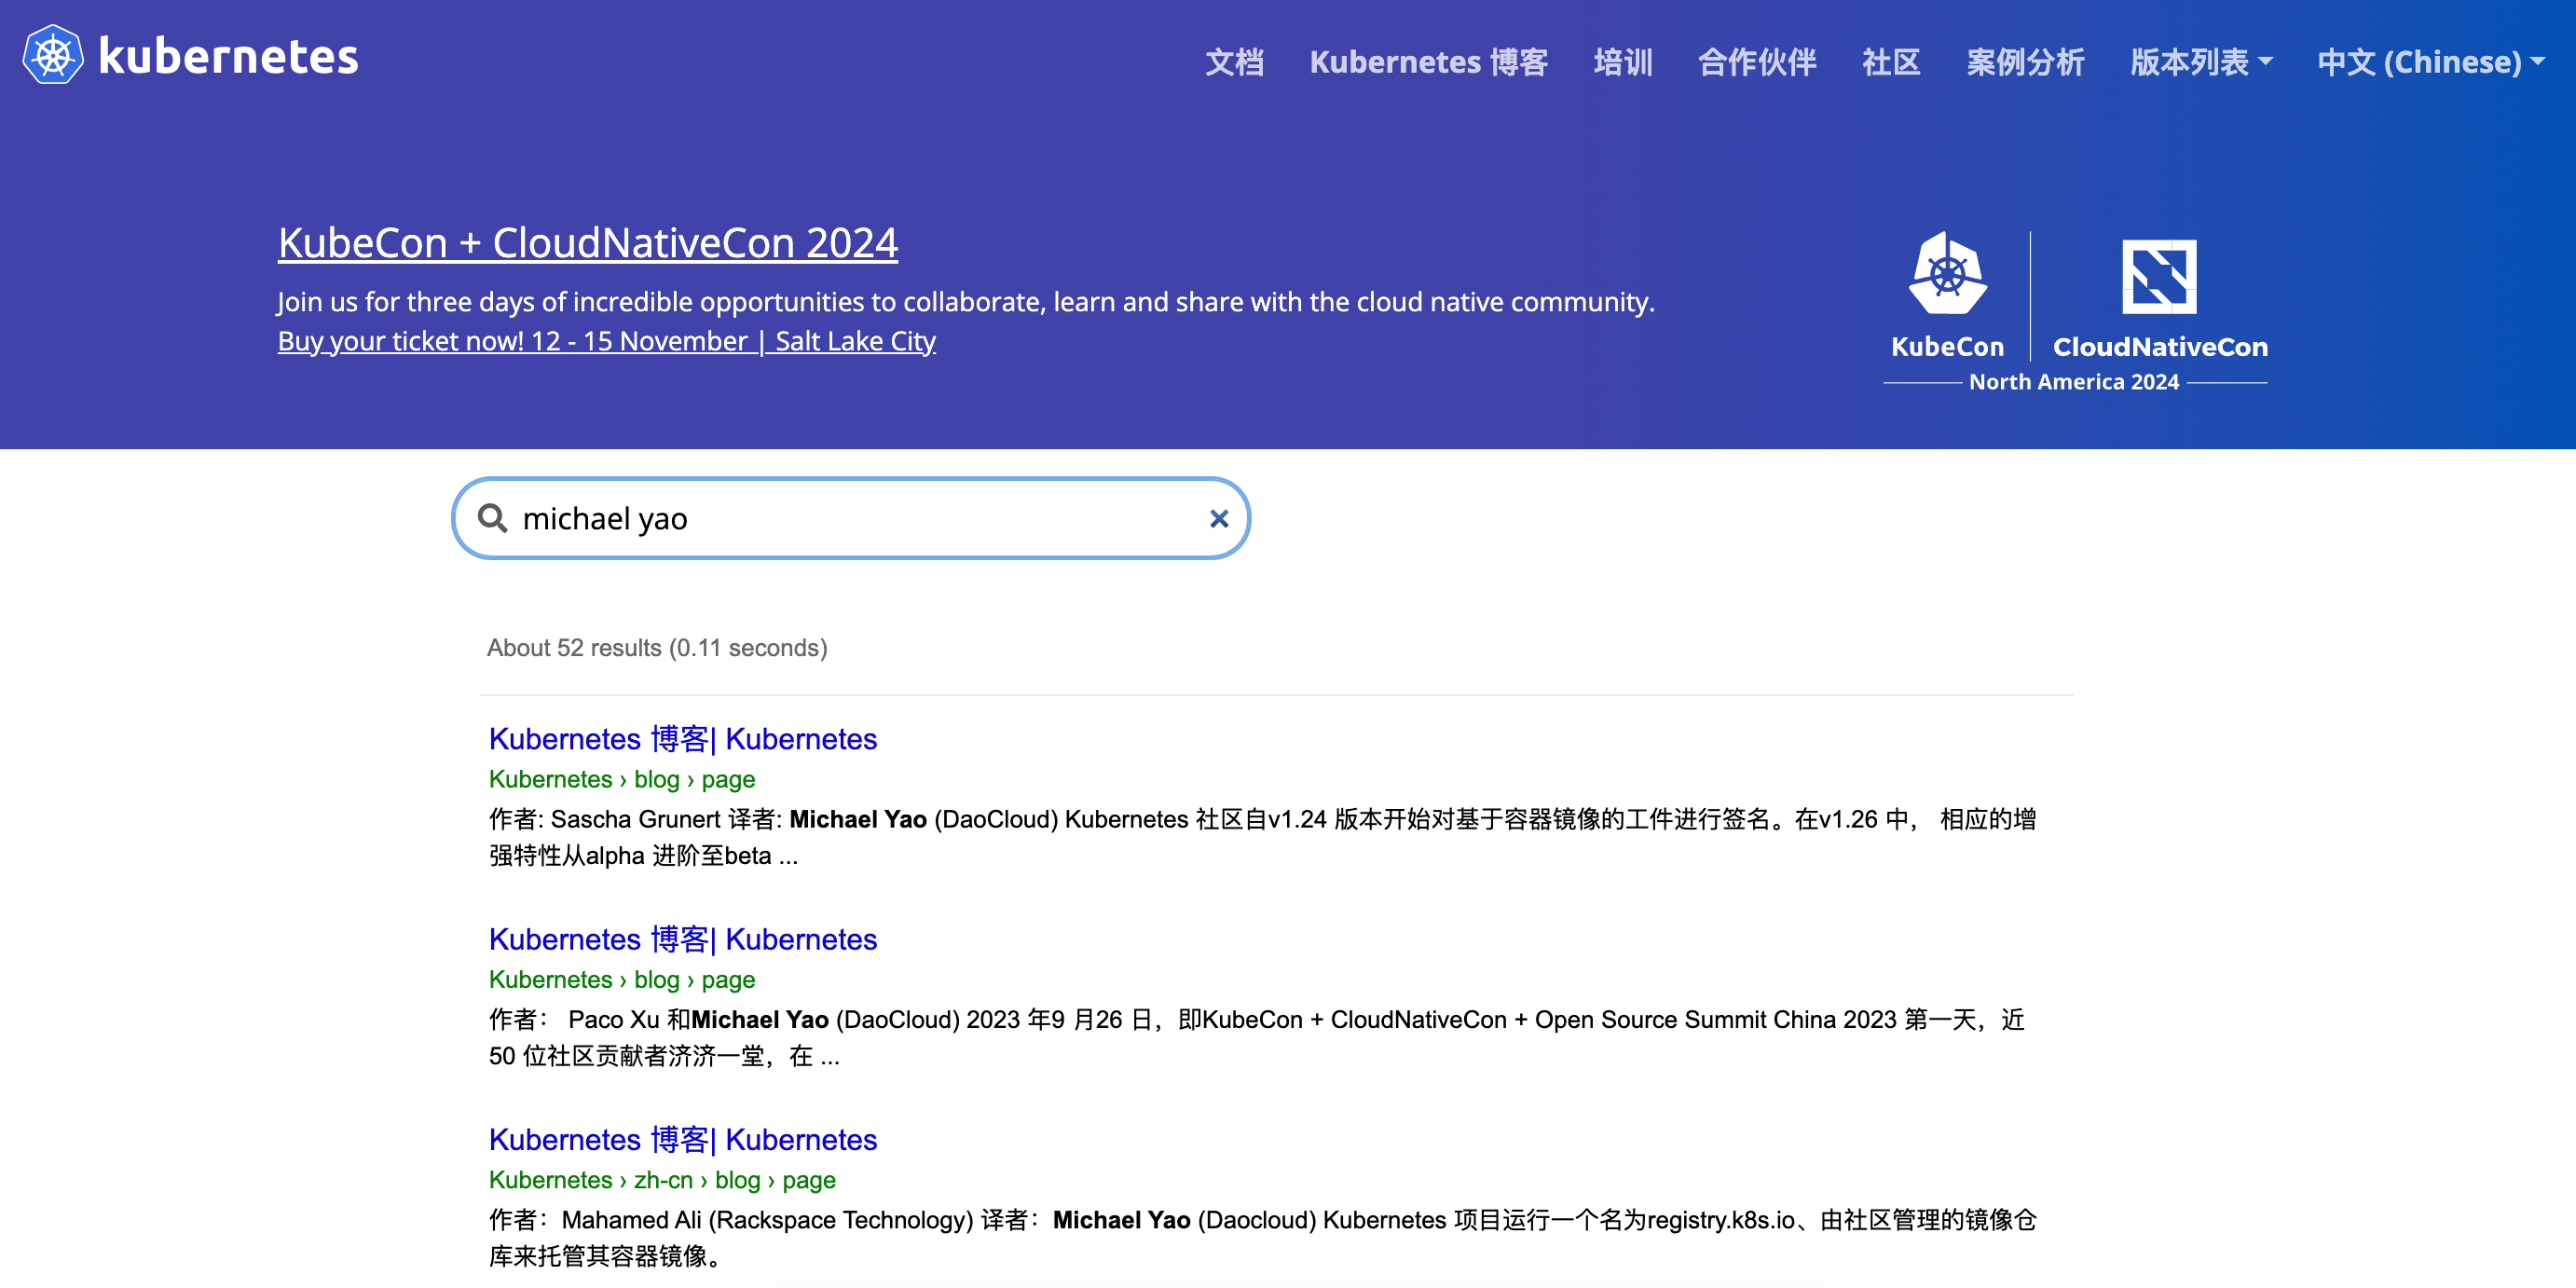Clear the search with the X icon

click(x=1218, y=518)
